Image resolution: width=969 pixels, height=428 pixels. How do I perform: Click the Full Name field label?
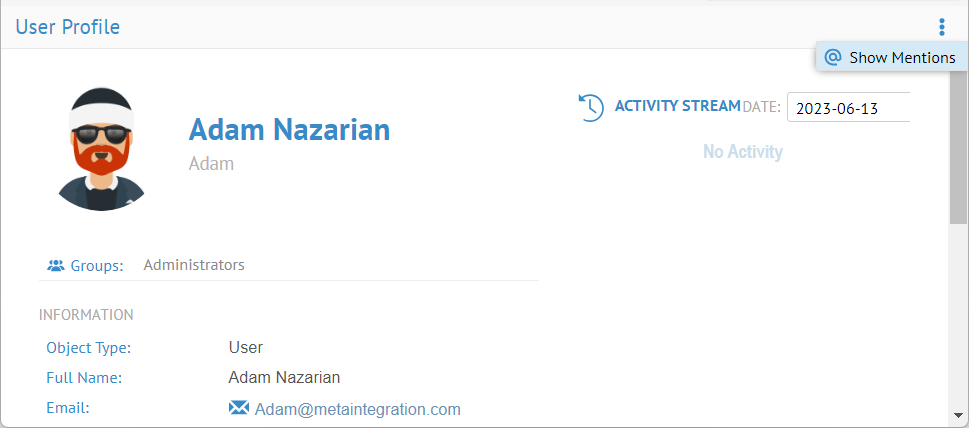(x=84, y=377)
